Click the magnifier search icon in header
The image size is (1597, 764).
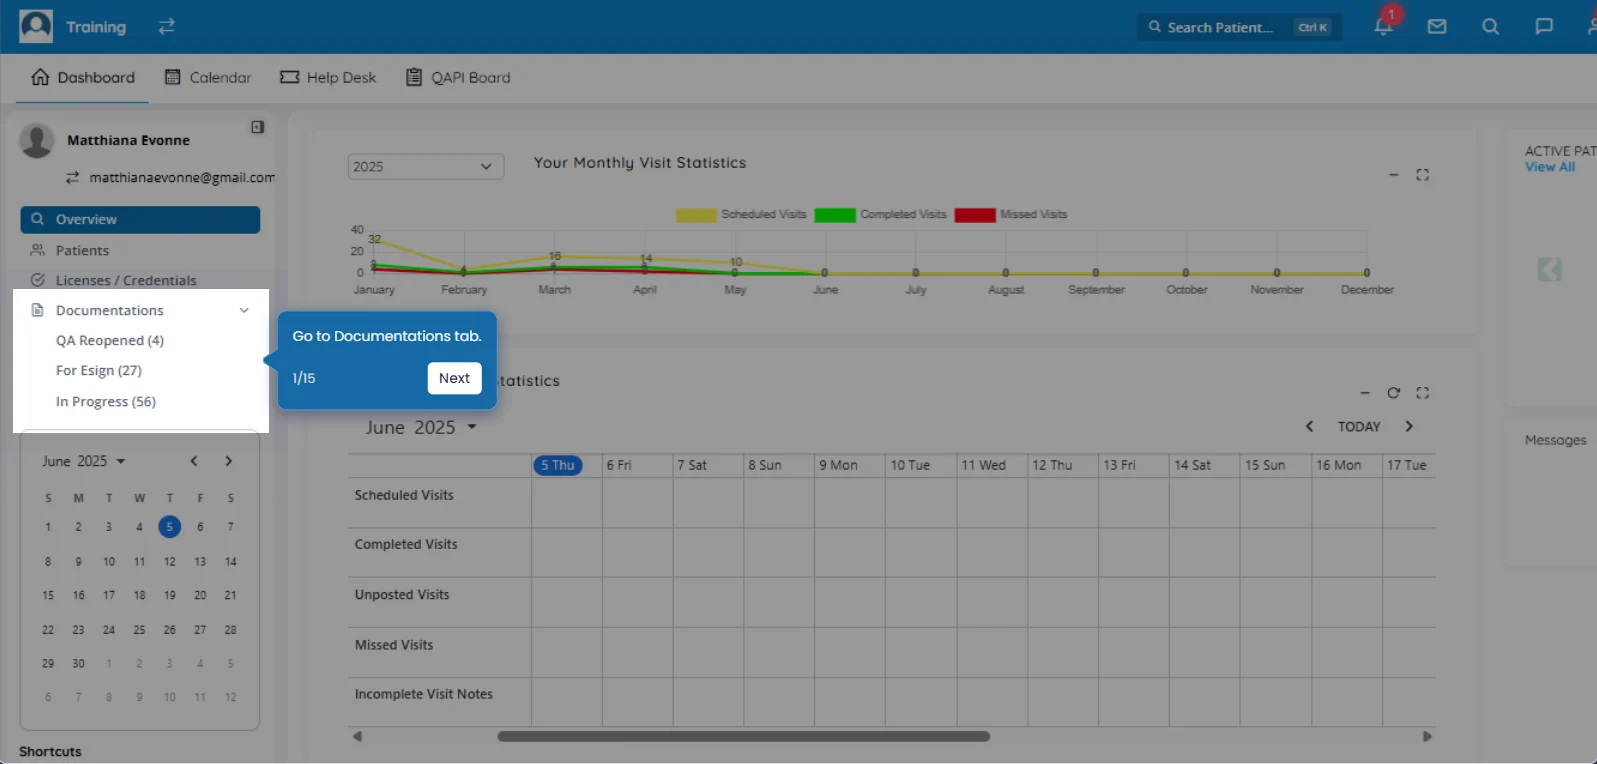(1490, 27)
